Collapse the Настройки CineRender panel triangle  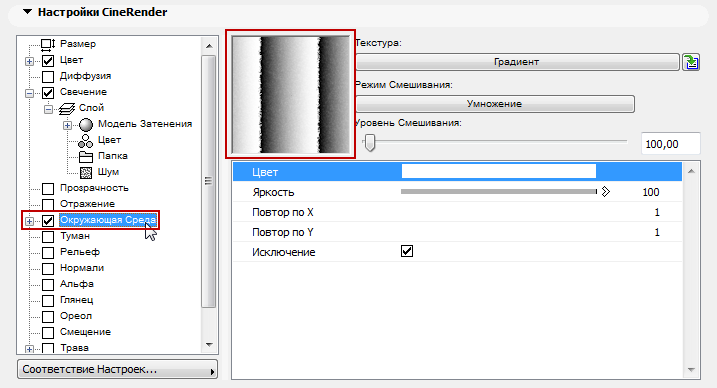27,12
